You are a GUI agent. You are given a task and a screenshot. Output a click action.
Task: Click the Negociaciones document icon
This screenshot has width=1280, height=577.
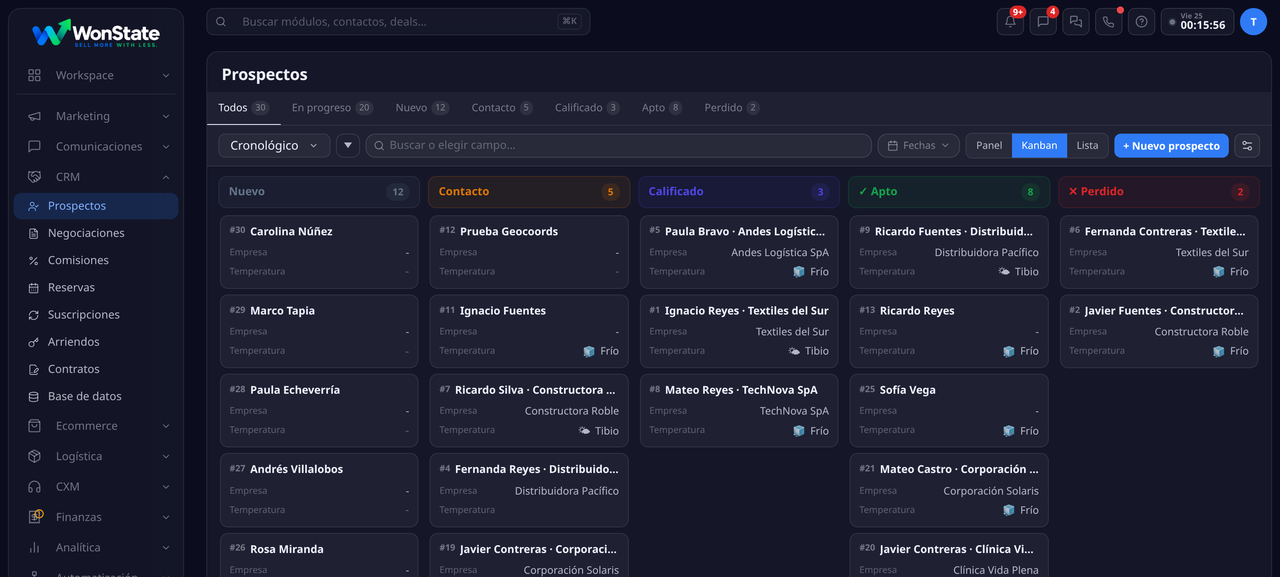pyautogui.click(x=35, y=233)
